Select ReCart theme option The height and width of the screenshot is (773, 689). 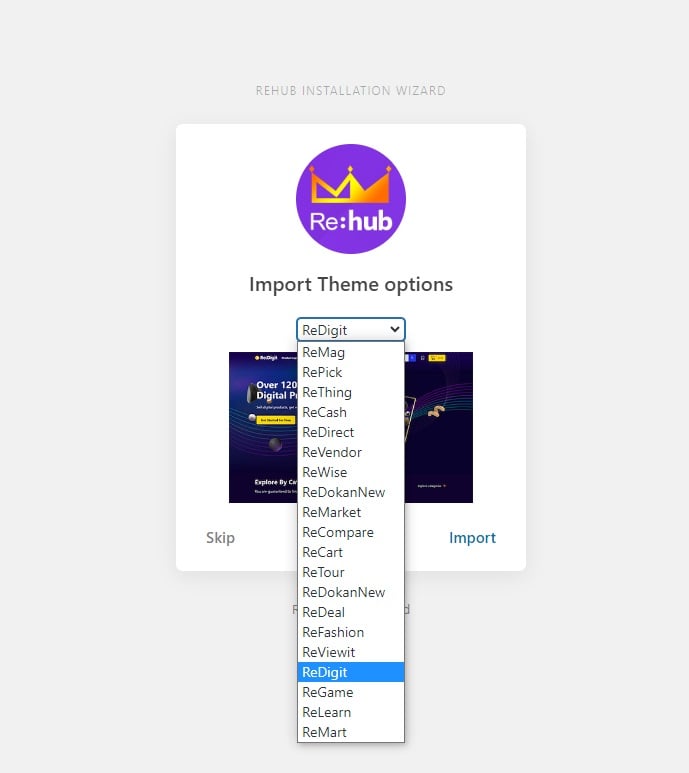point(350,552)
